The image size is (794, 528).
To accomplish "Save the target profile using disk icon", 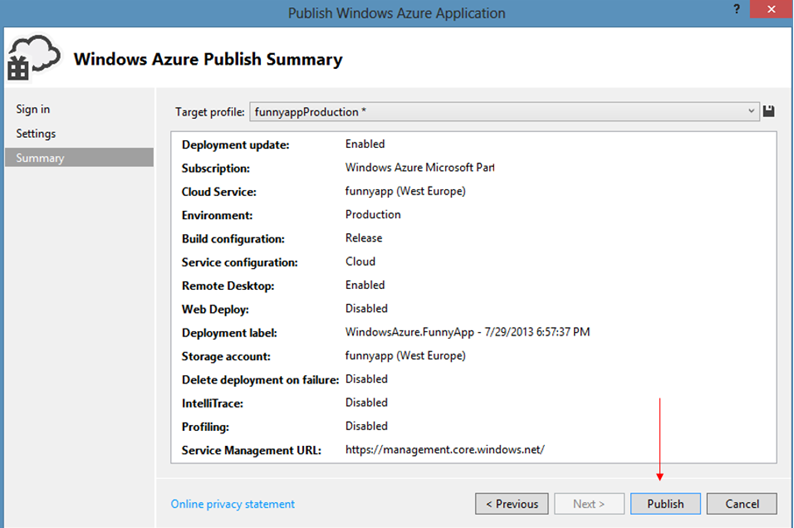I will tap(768, 111).
